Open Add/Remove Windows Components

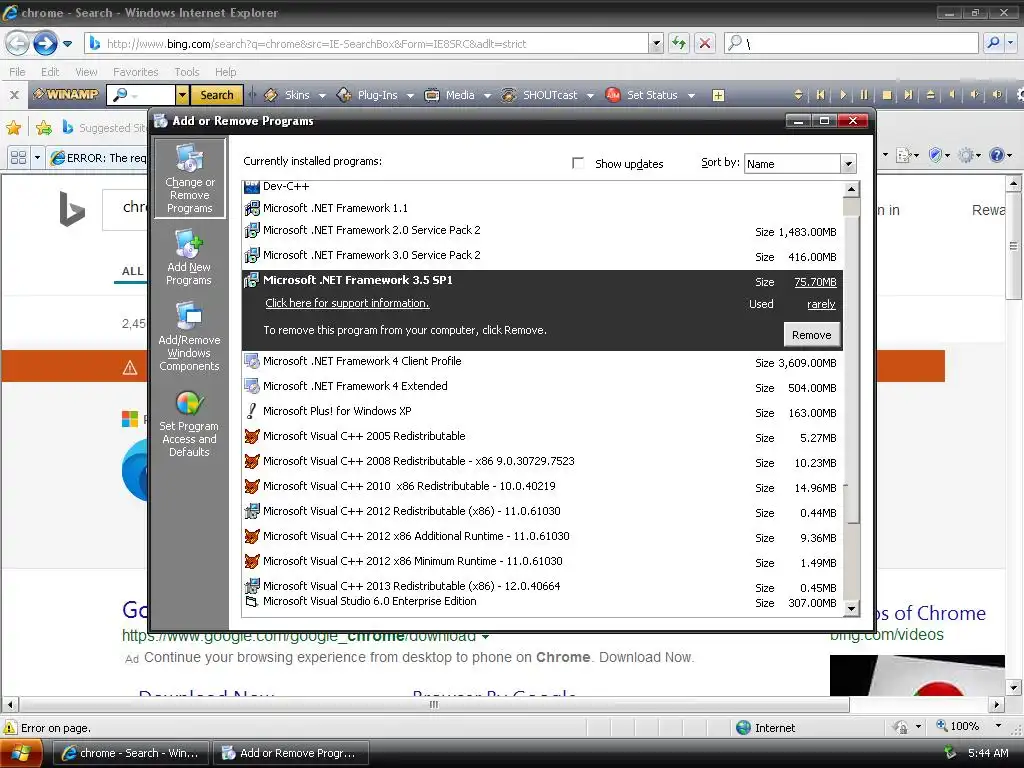(x=189, y=337)
